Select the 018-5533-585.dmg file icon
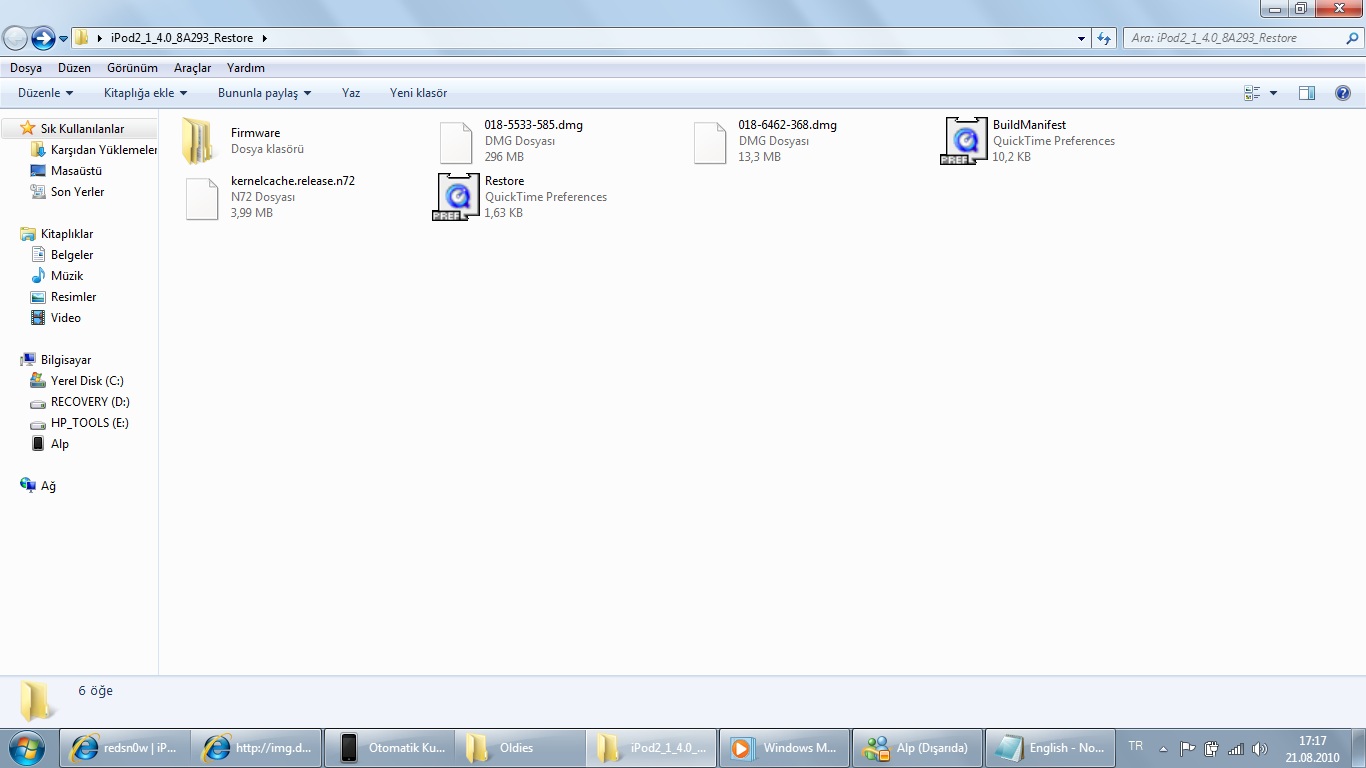The image size is (1366, 768). pyautogui.click(x=456, y=142)
